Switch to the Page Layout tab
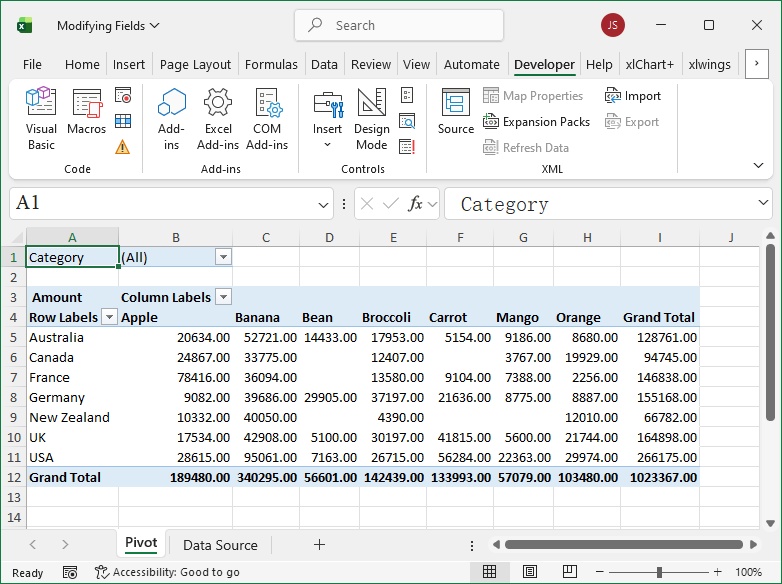Viewport: 782px width, 584px height. tap(195, 64)
